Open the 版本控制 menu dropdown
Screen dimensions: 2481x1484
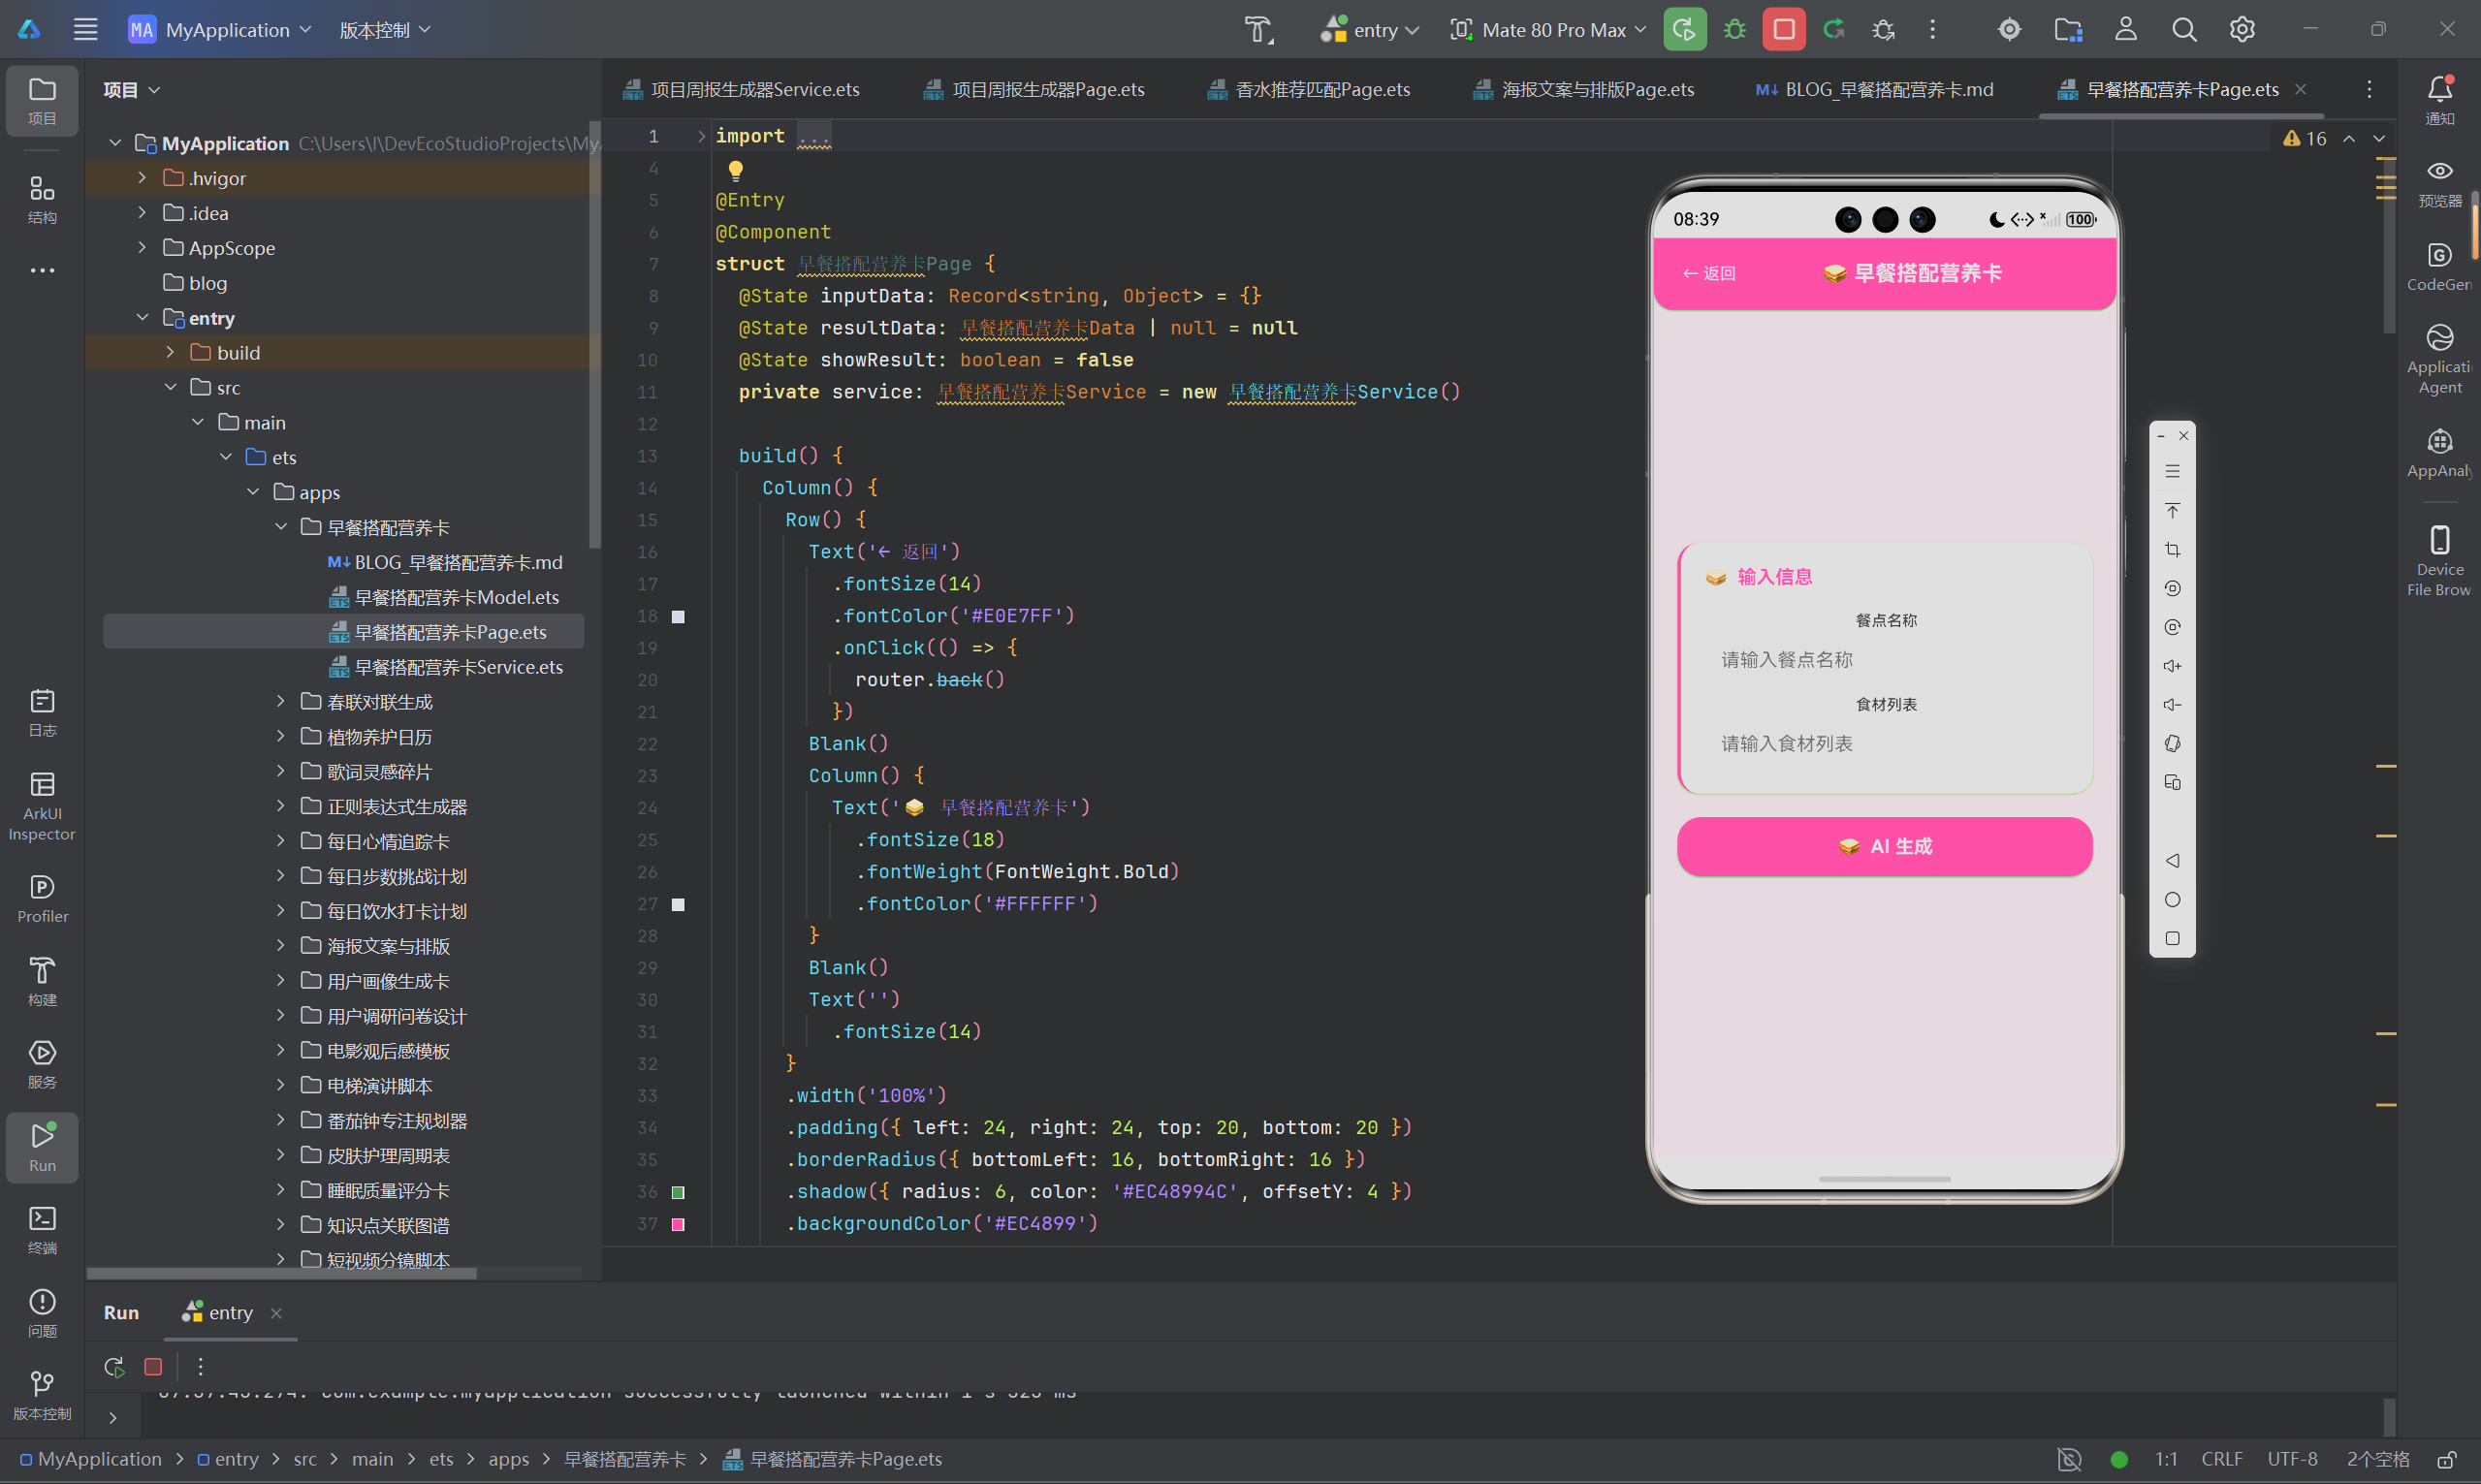tap(385, 29)
